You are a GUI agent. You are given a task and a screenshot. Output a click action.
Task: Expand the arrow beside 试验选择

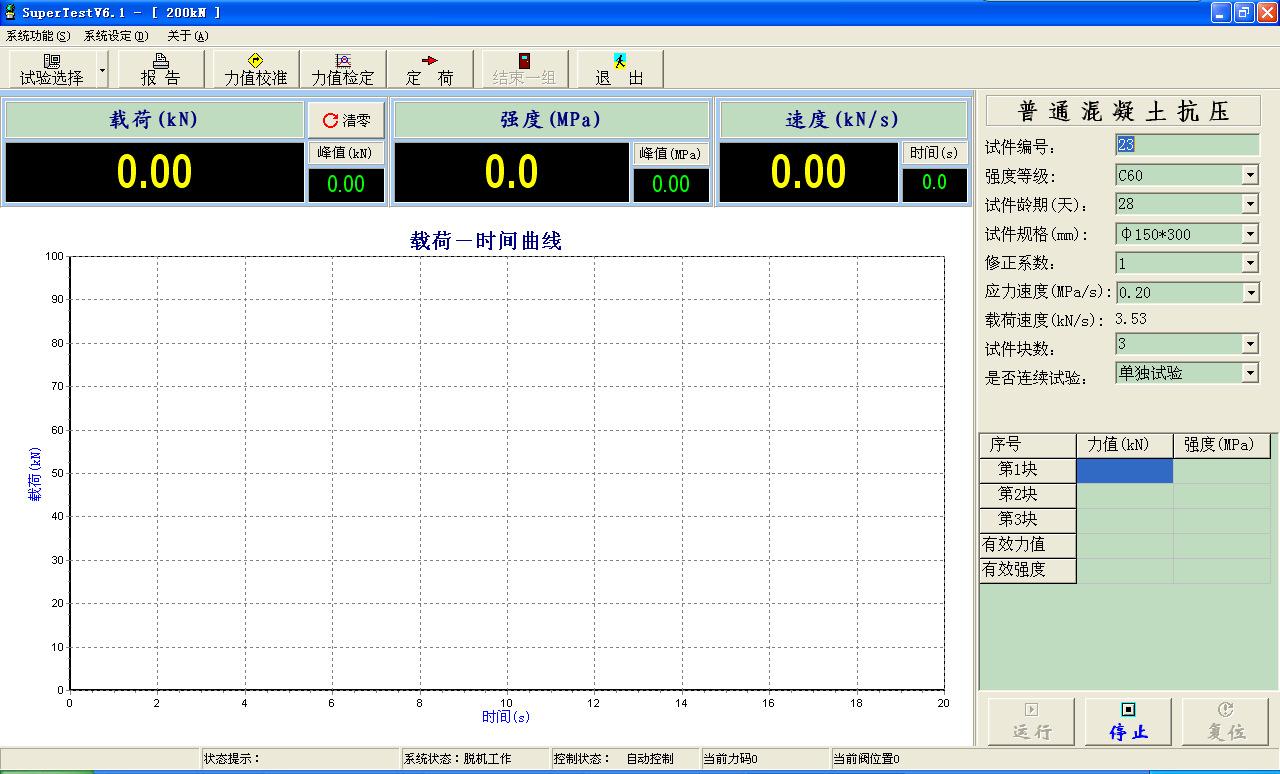click(103, 70)
